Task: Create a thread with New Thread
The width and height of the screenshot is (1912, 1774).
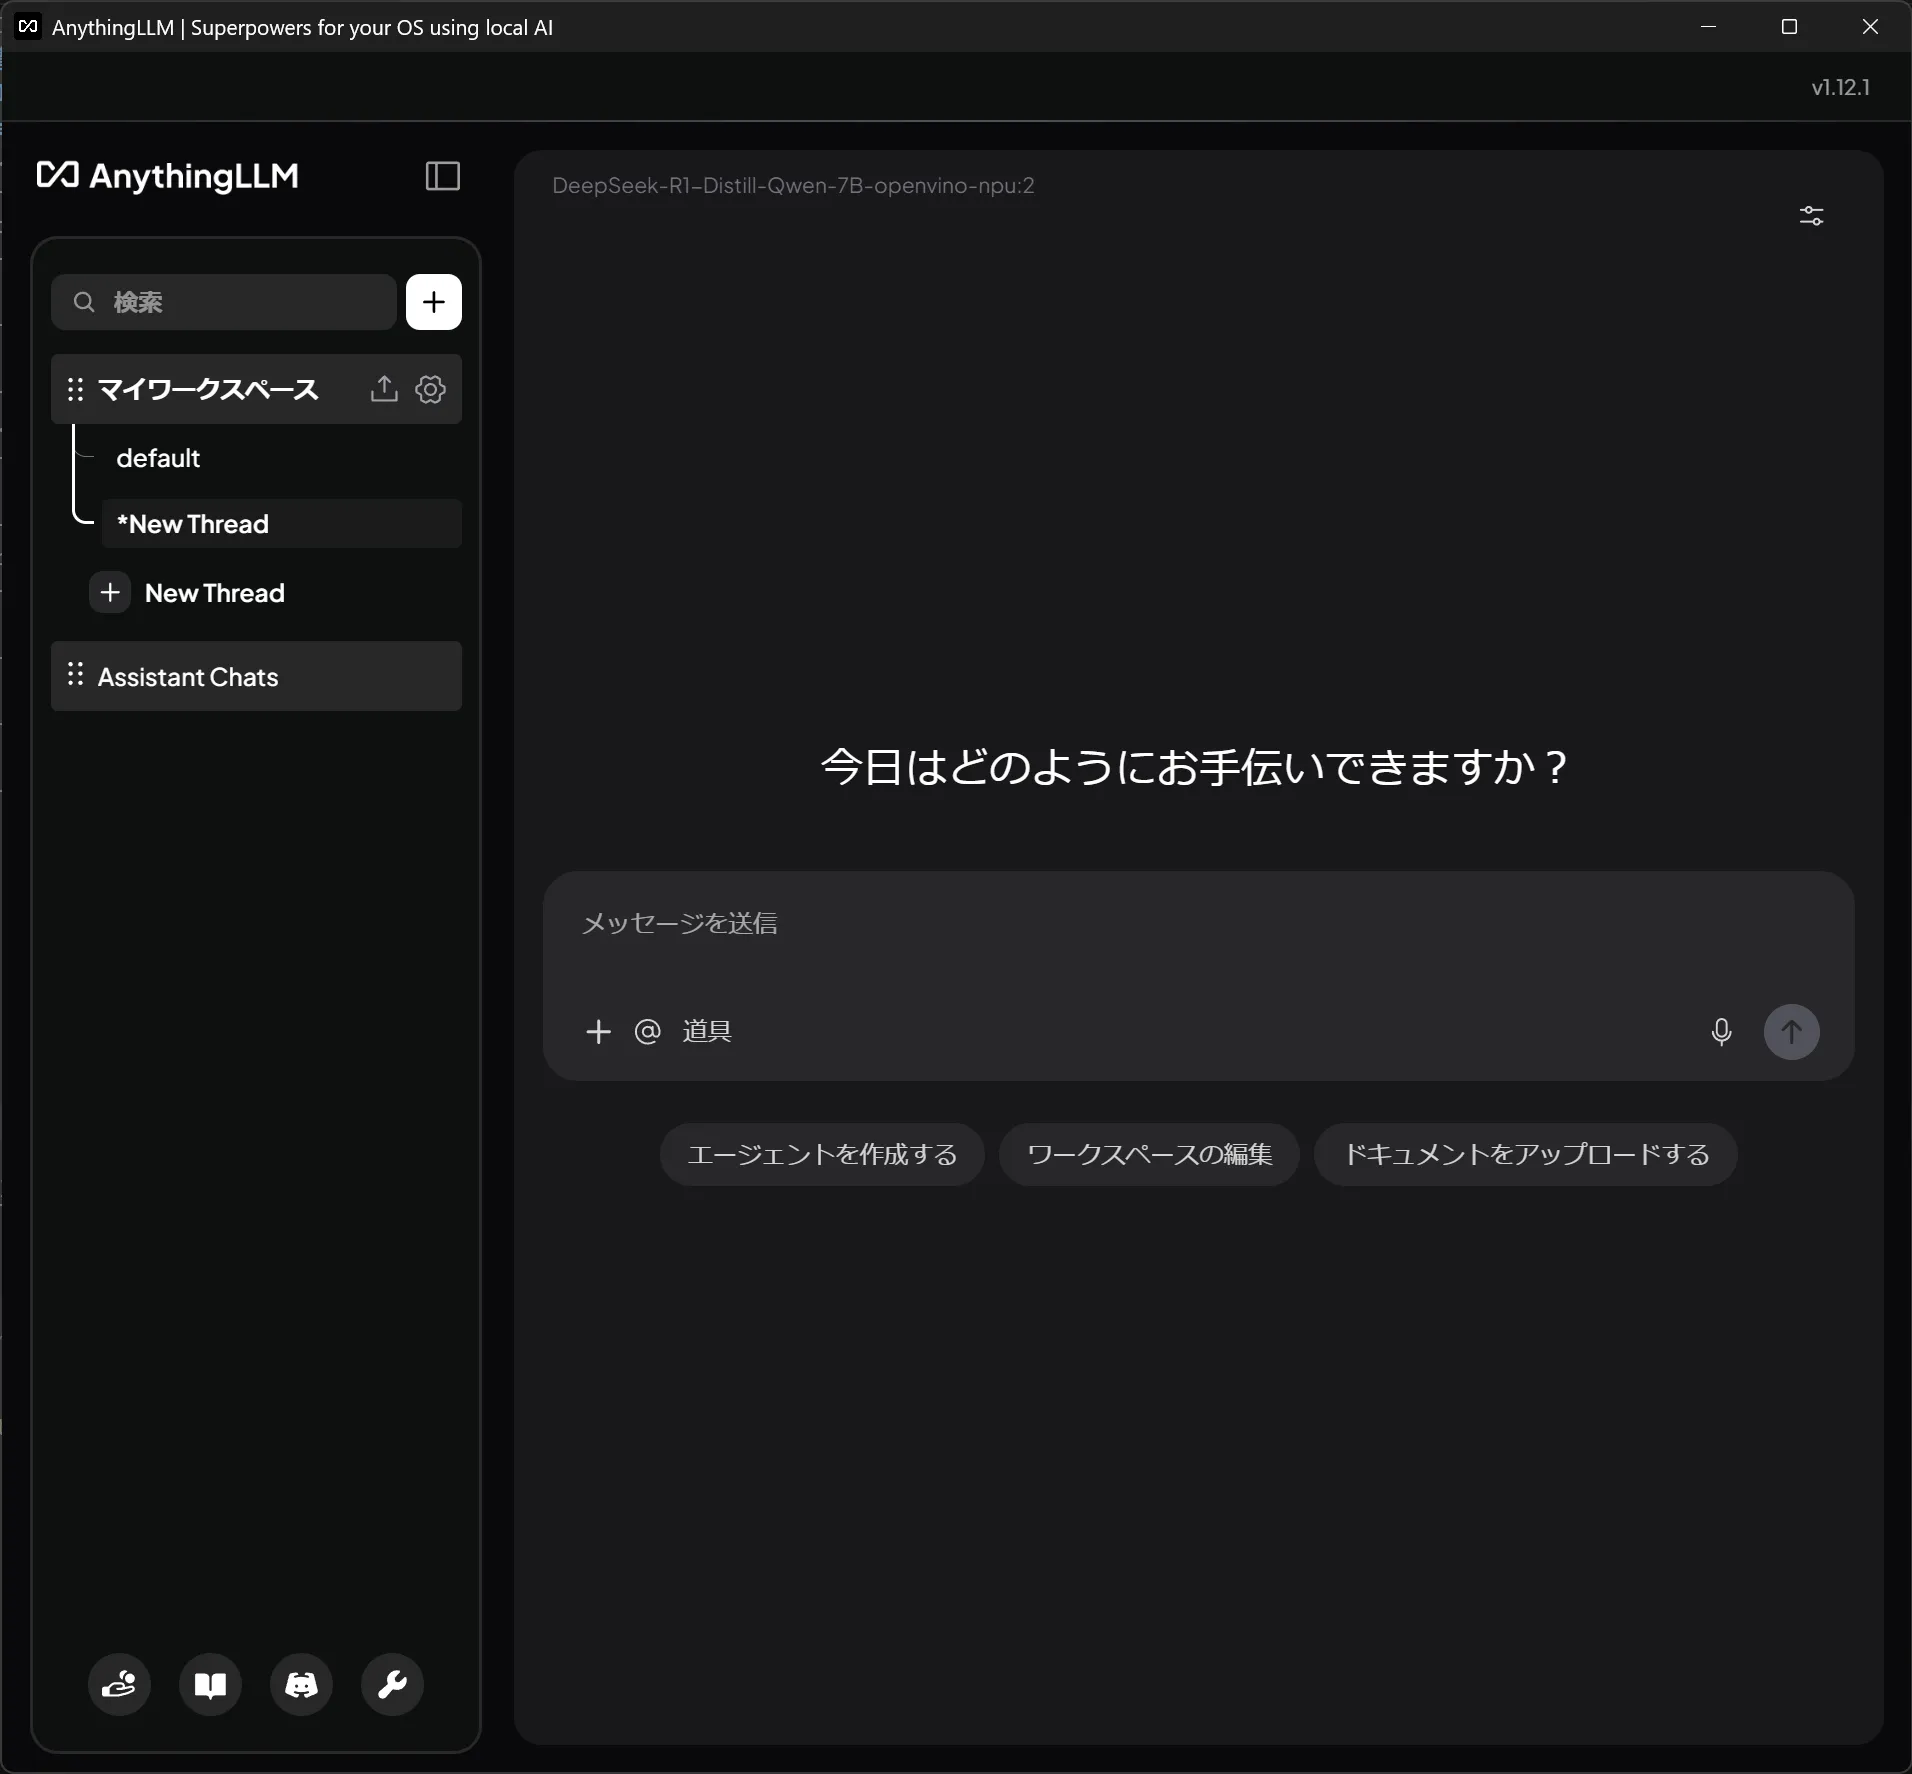Action: [x=215, y=593]
